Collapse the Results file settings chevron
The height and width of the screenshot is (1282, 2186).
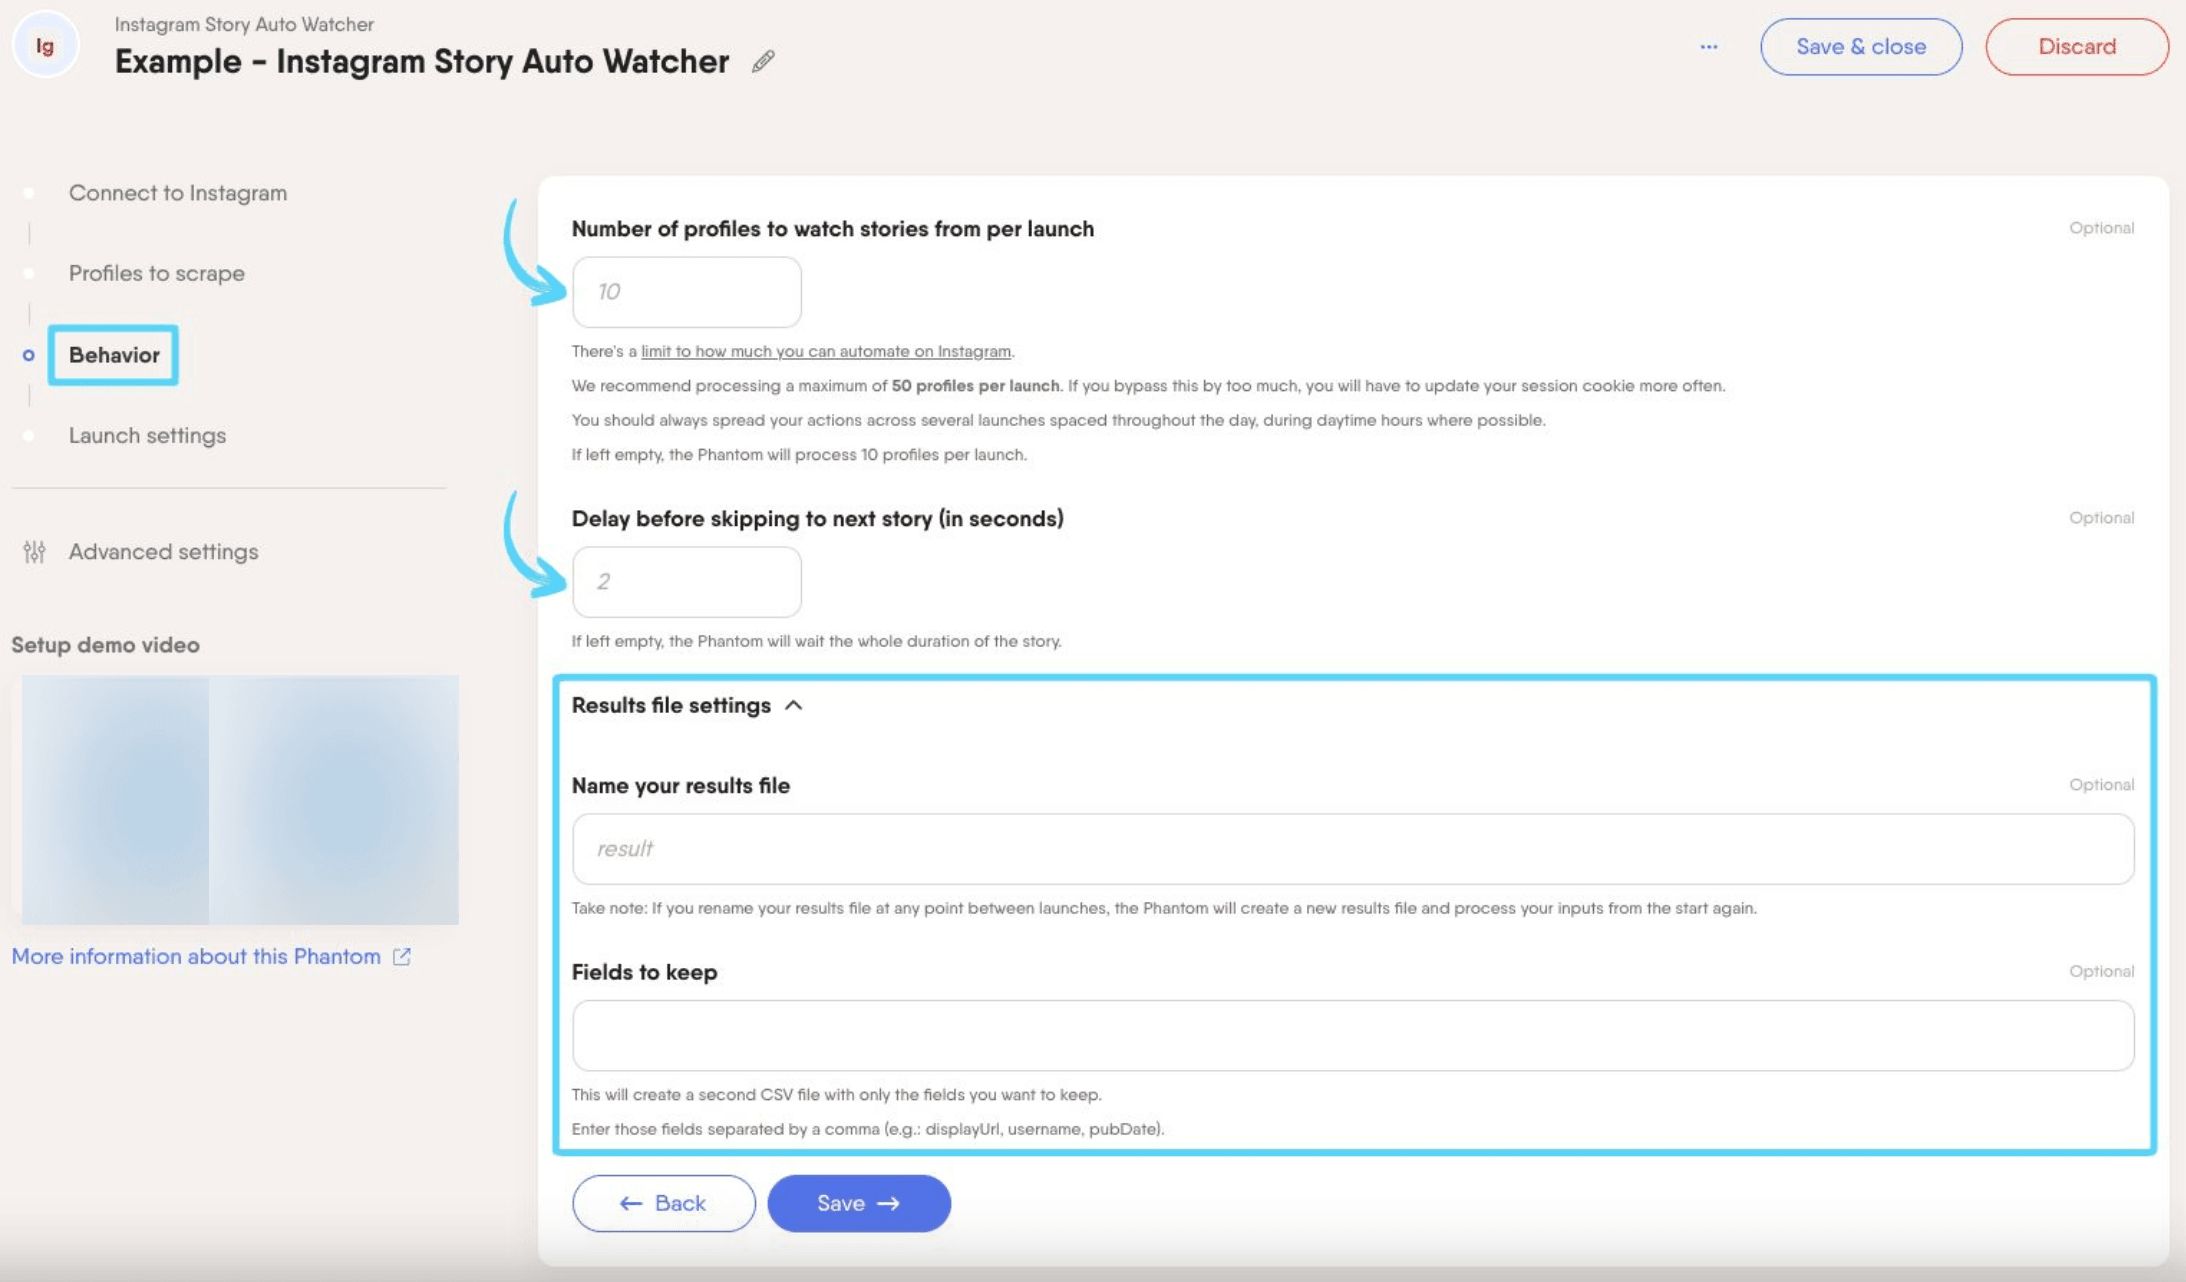click(x=794, y=705)
